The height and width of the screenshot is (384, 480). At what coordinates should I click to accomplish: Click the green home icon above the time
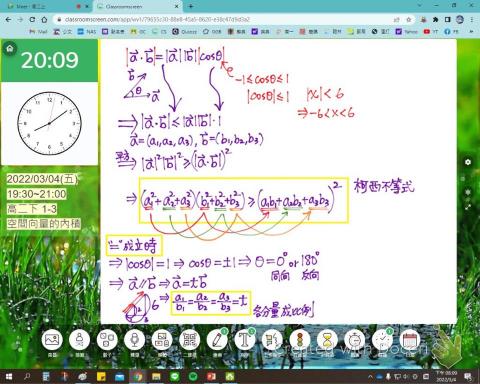coord(10,49)
